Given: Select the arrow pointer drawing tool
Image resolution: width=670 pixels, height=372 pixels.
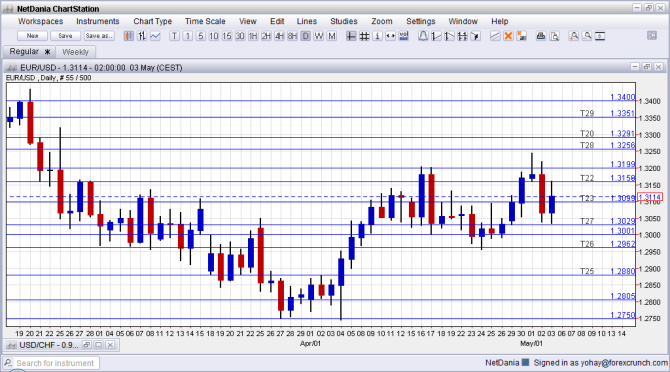Looking at the screenshot, I should (x=476, y=36).
